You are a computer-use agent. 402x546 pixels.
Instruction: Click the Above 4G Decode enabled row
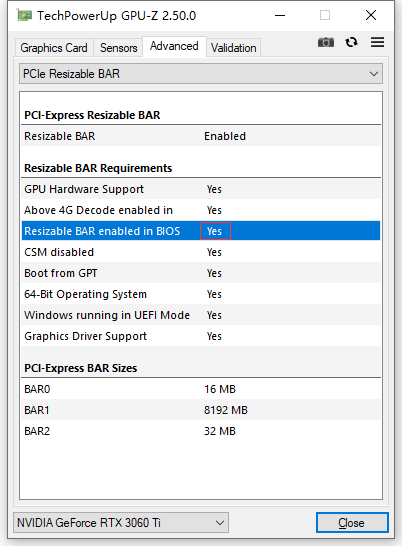click(201, 210)
